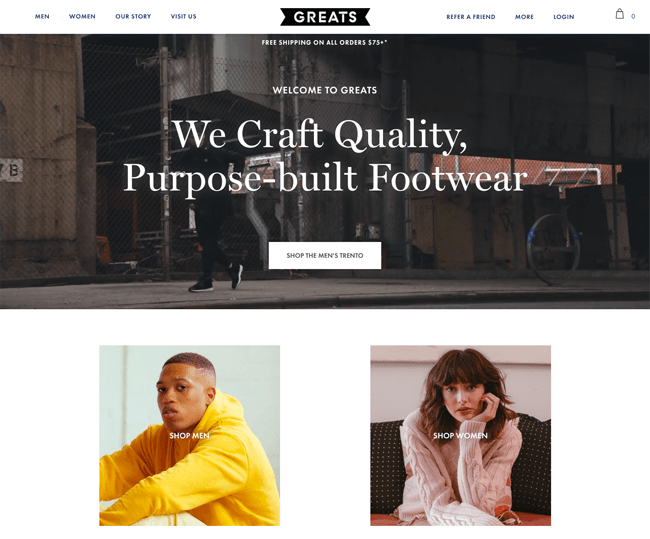Expand the MORE menu
Screen dimensions: 650x539
pos(524,17)
